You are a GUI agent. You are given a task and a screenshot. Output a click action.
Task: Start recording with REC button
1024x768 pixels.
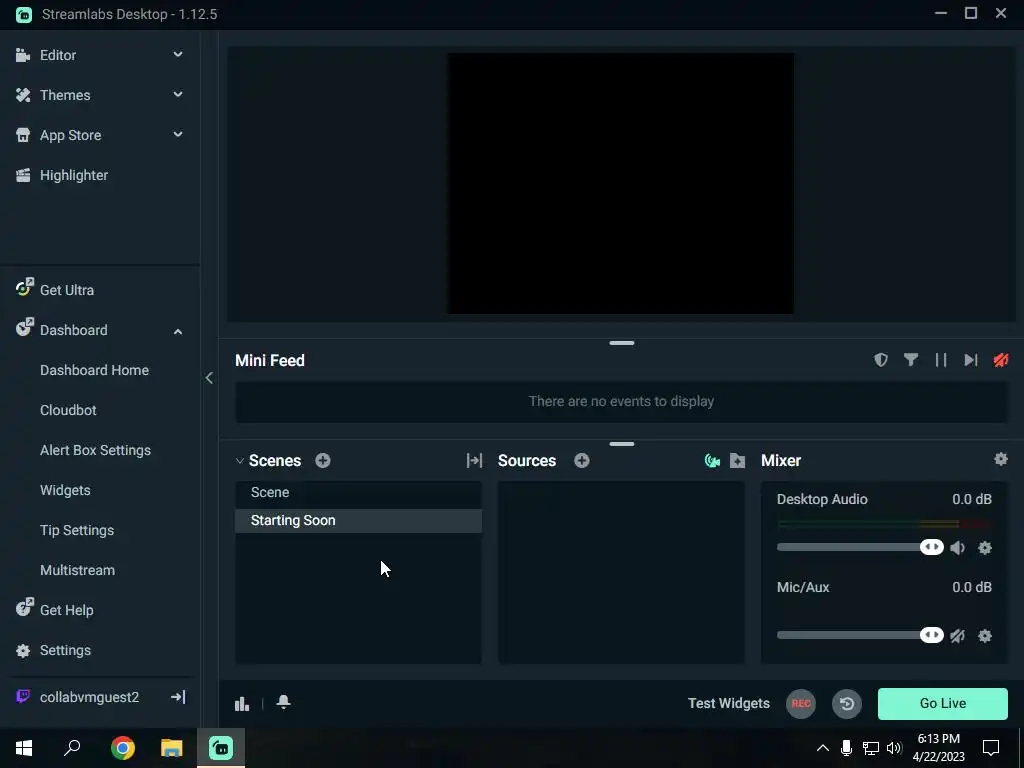(801, 703)
